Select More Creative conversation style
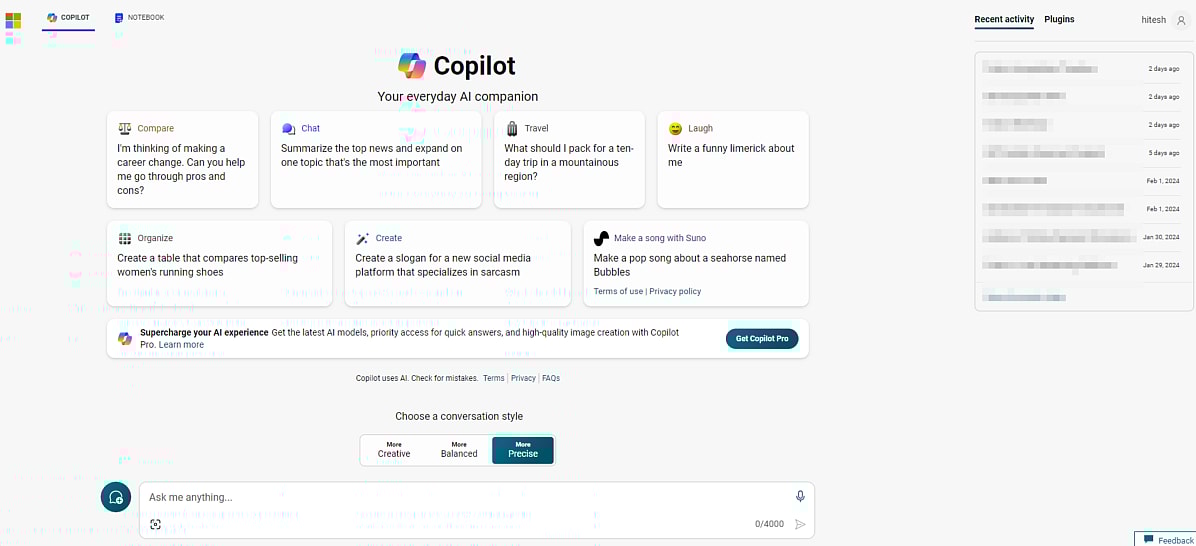Image resolution: width=1196 pixels, height=546 pixels. click(x=394, y=449)
